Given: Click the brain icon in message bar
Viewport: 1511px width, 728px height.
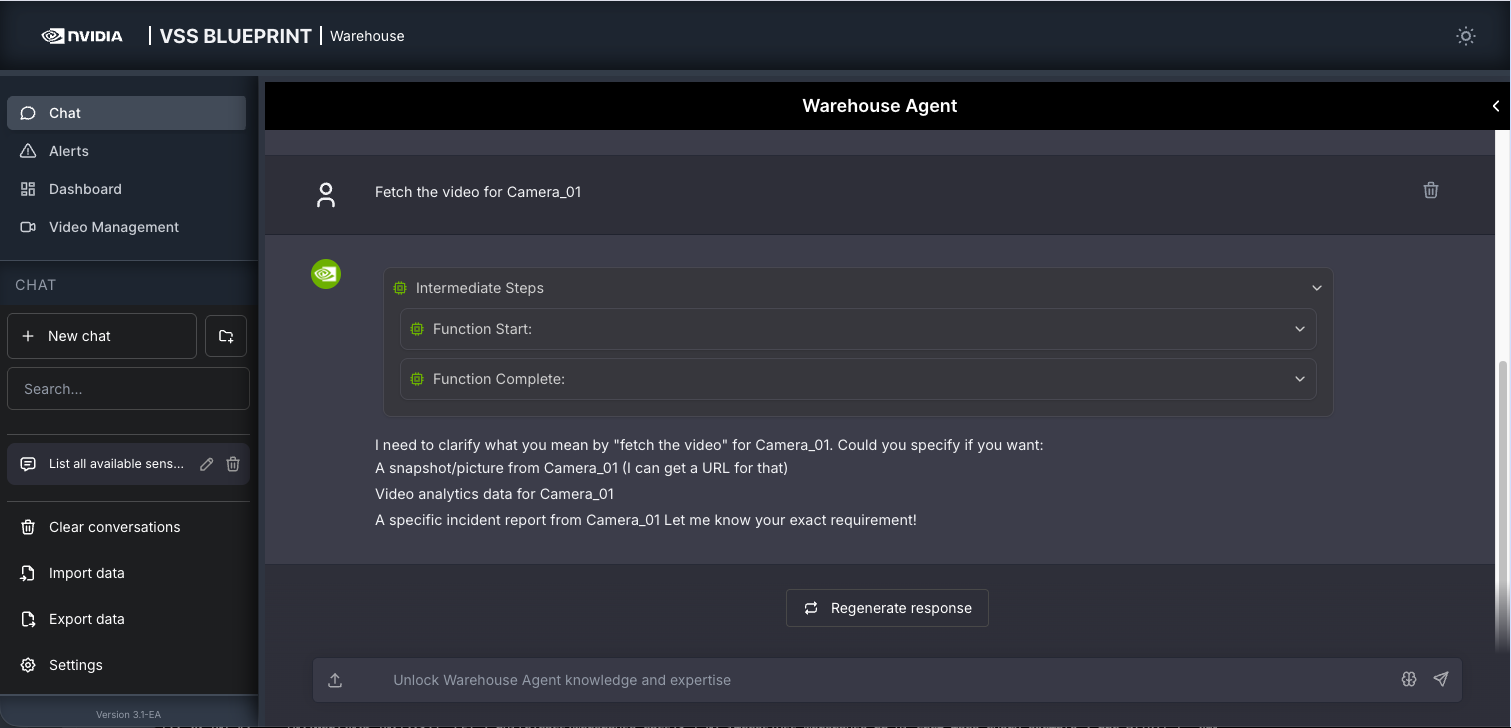Looking at the screenshot, I should (1409, 679).
